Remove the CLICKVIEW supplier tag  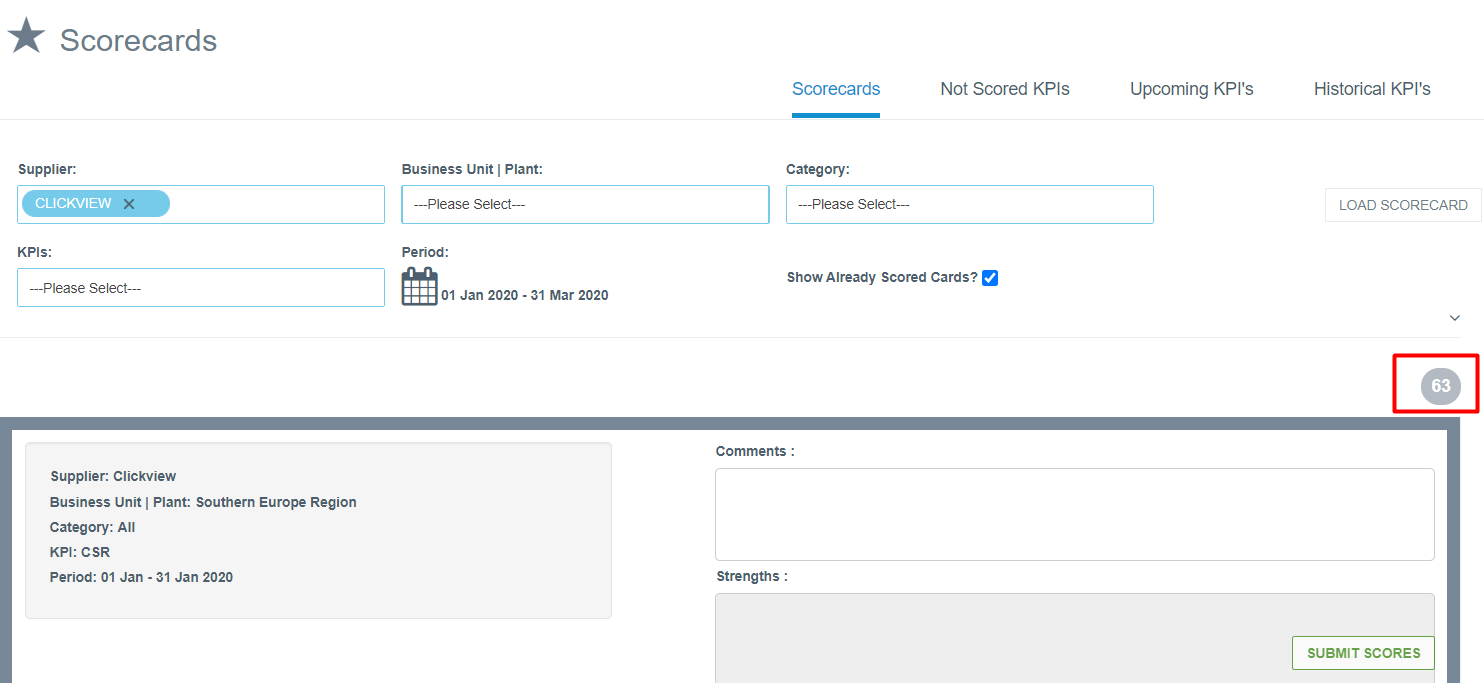129,204
